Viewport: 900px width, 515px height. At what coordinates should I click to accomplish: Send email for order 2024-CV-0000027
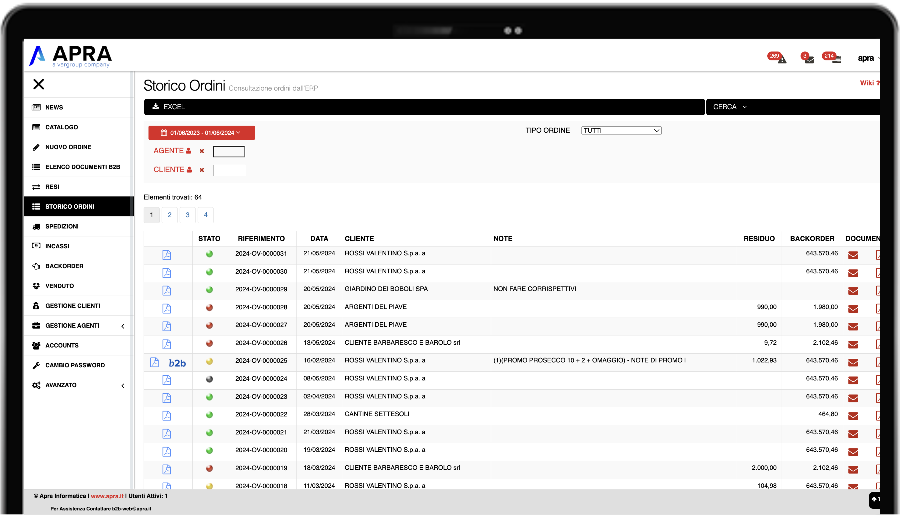[x=853, y=327]
